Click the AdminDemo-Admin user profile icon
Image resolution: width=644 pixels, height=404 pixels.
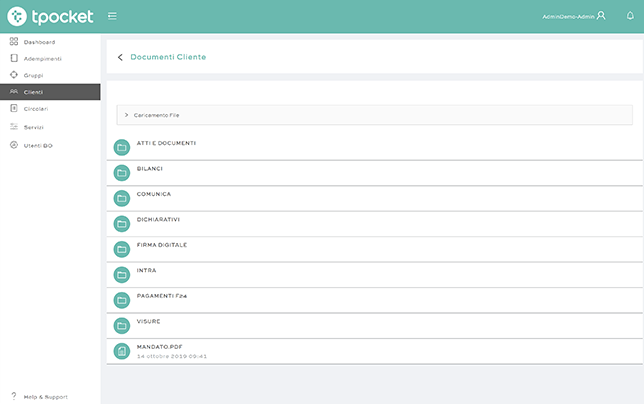(601, 16)
